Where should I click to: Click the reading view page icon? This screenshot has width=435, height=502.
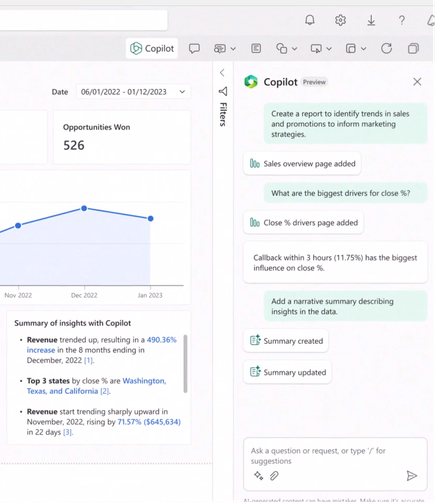pos(256,49)
